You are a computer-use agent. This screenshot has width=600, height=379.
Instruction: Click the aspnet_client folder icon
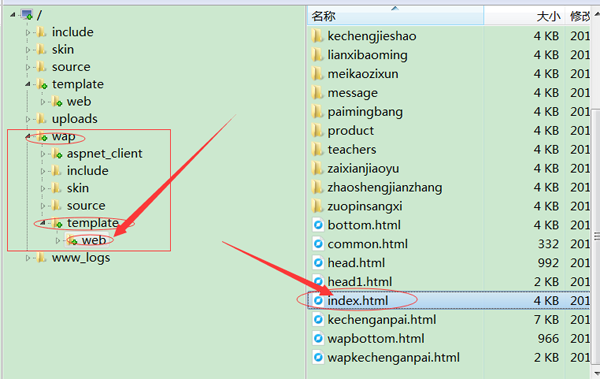pos(57,154)
